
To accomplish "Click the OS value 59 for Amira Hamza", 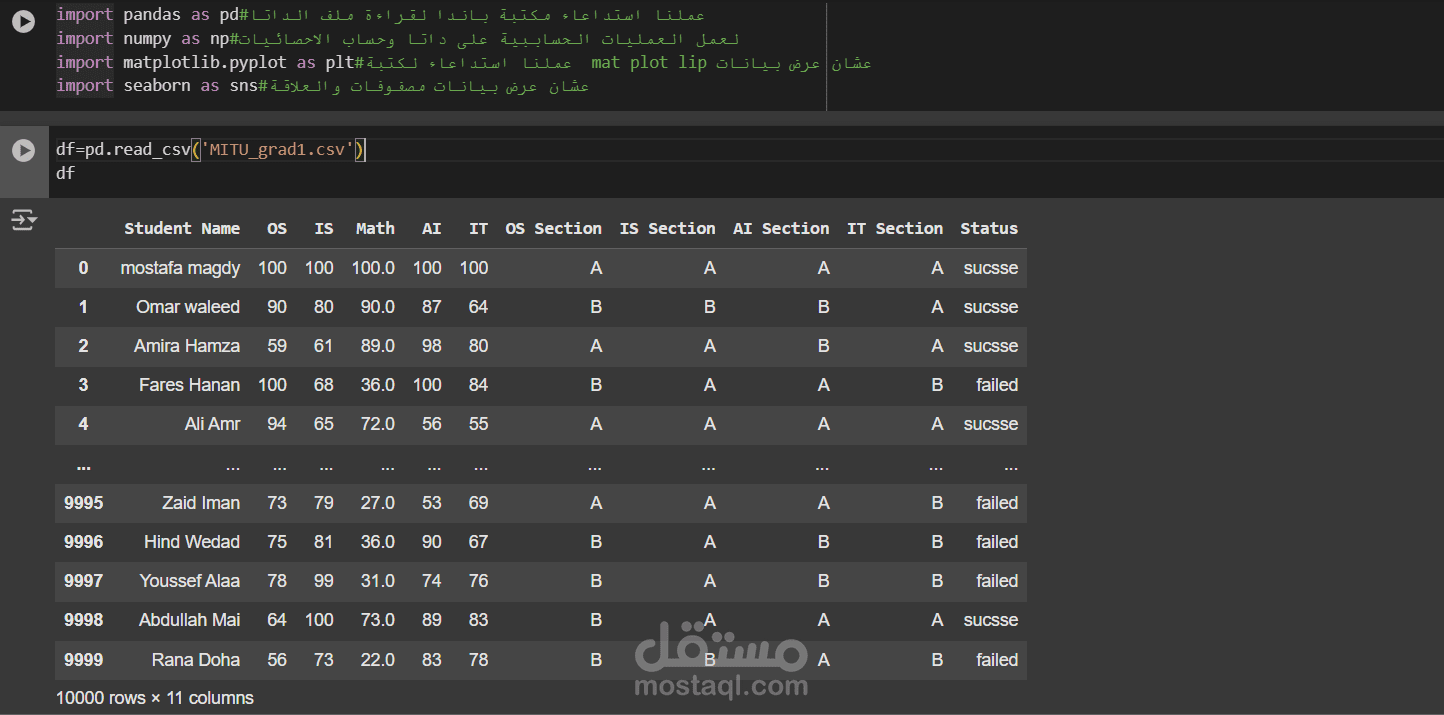I will (x=277, y=346).
